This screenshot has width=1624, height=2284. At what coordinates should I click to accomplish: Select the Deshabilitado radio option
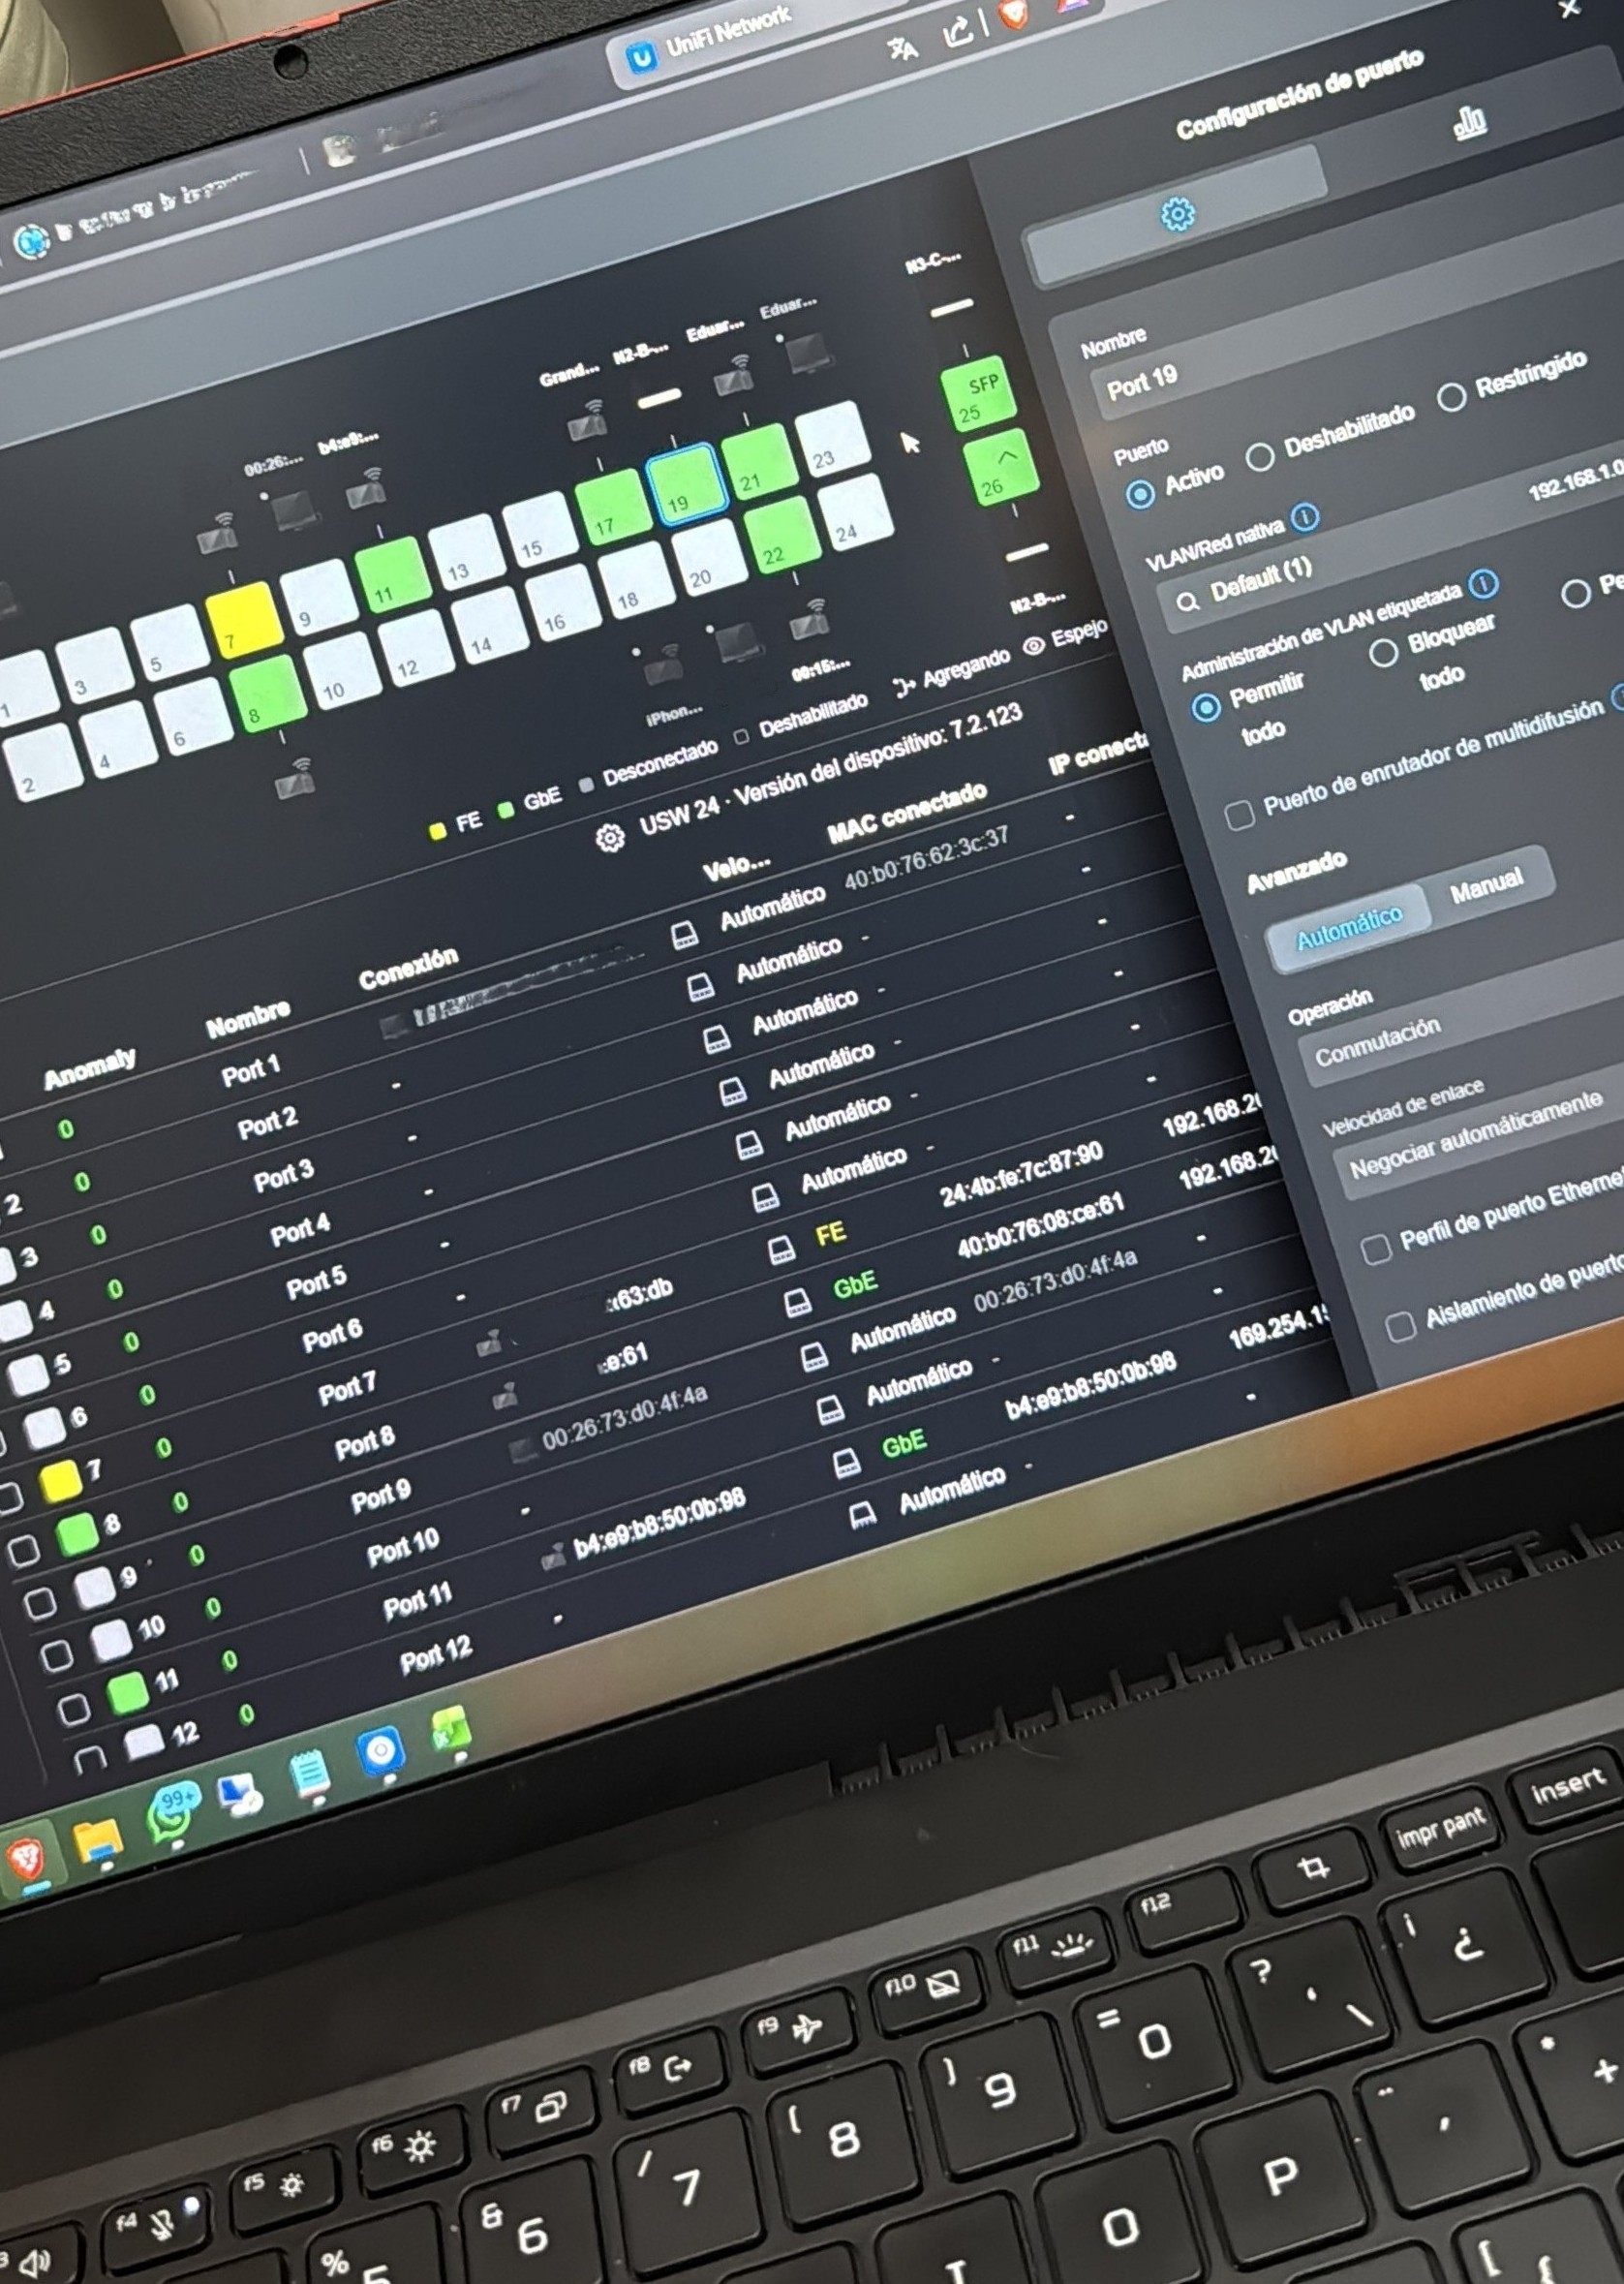click(x=1259, y=457)
